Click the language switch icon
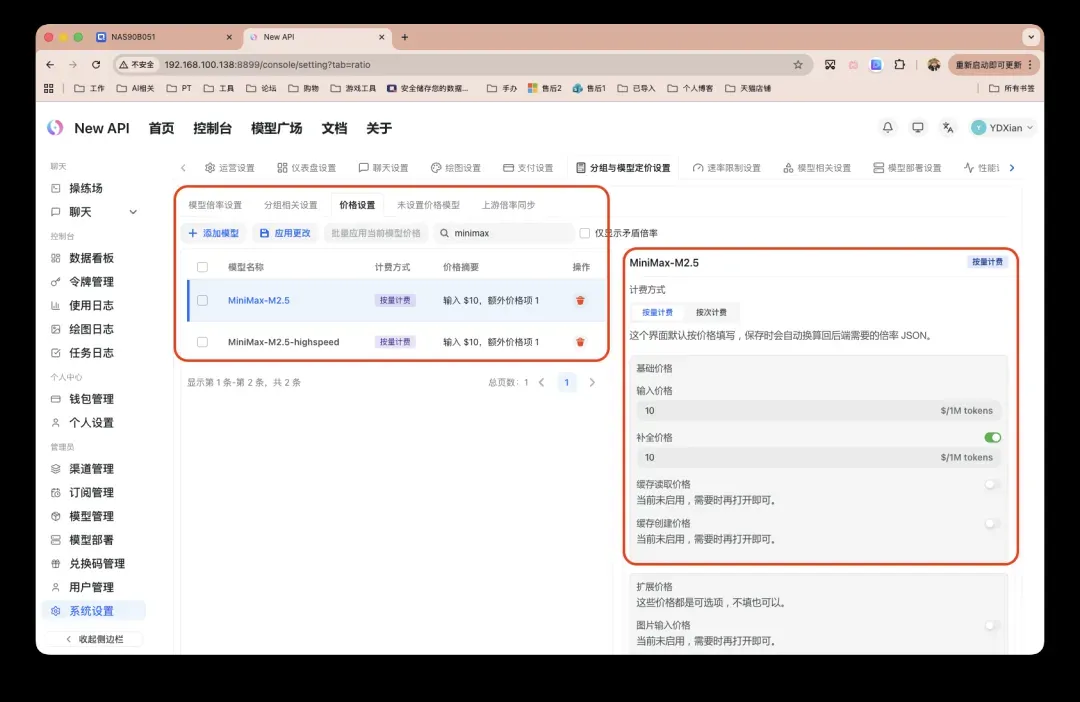1080x702 pixels. pyautogui.click(x=947, y=128)
